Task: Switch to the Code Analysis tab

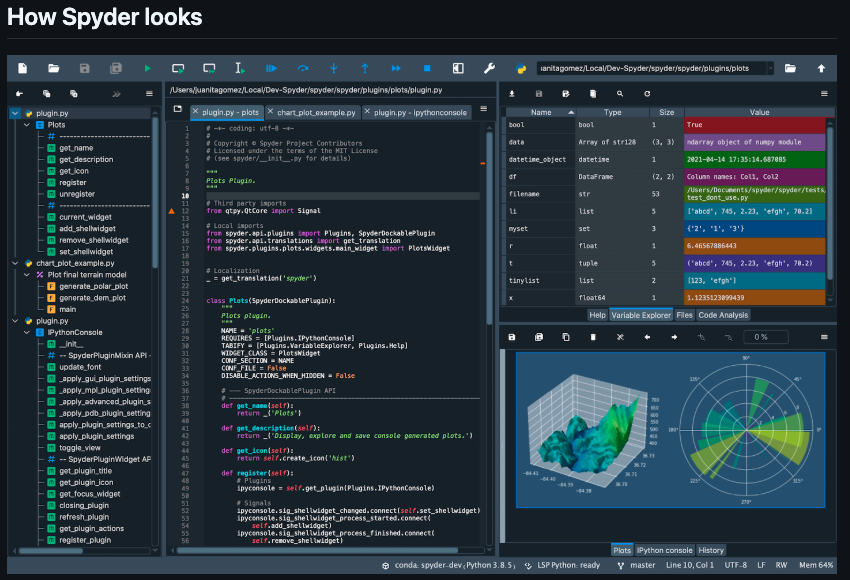Action: click(723, 315)
